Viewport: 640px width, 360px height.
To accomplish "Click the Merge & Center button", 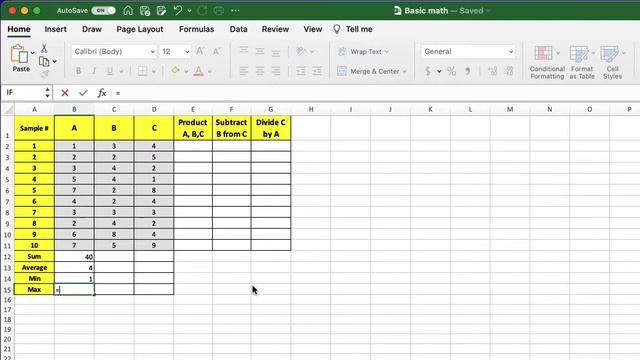I will (x=368, y=71).
